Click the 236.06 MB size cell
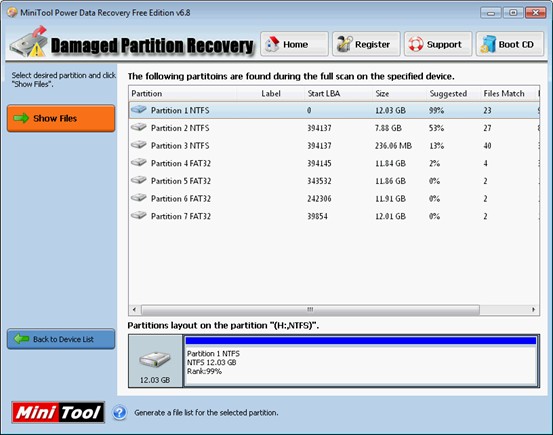The width and height of the screenshot is (553, 435). tap(393, 146)
